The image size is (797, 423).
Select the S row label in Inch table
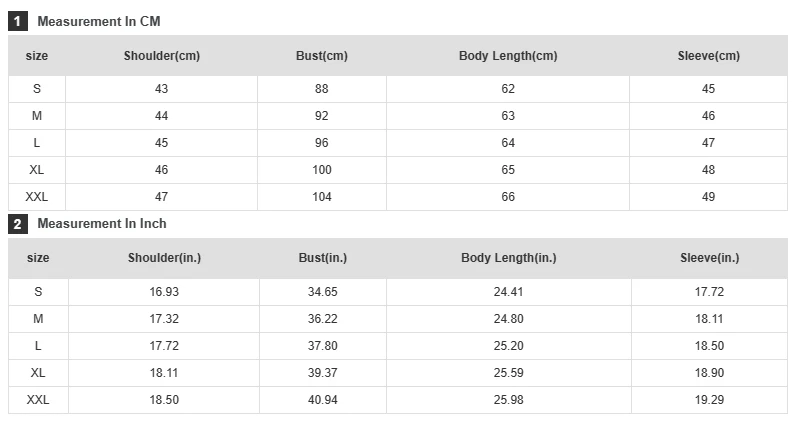click(38, 292)
